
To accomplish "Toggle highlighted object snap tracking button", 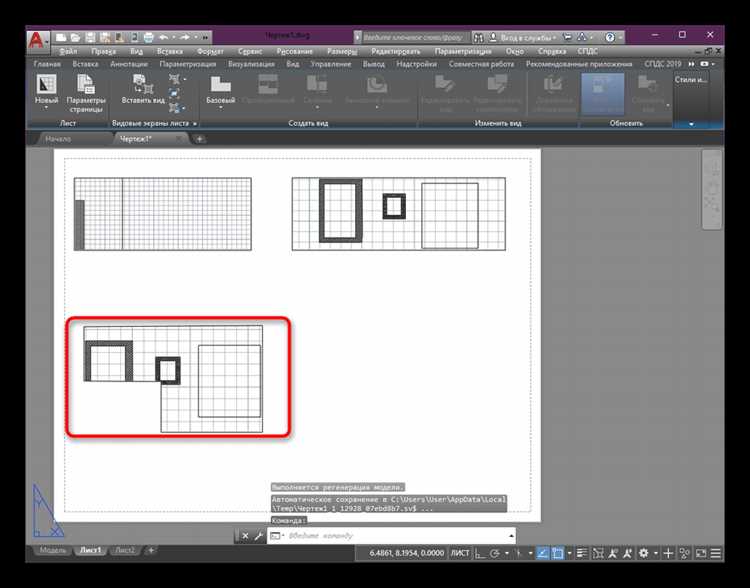I will click(x=542, y=554).
